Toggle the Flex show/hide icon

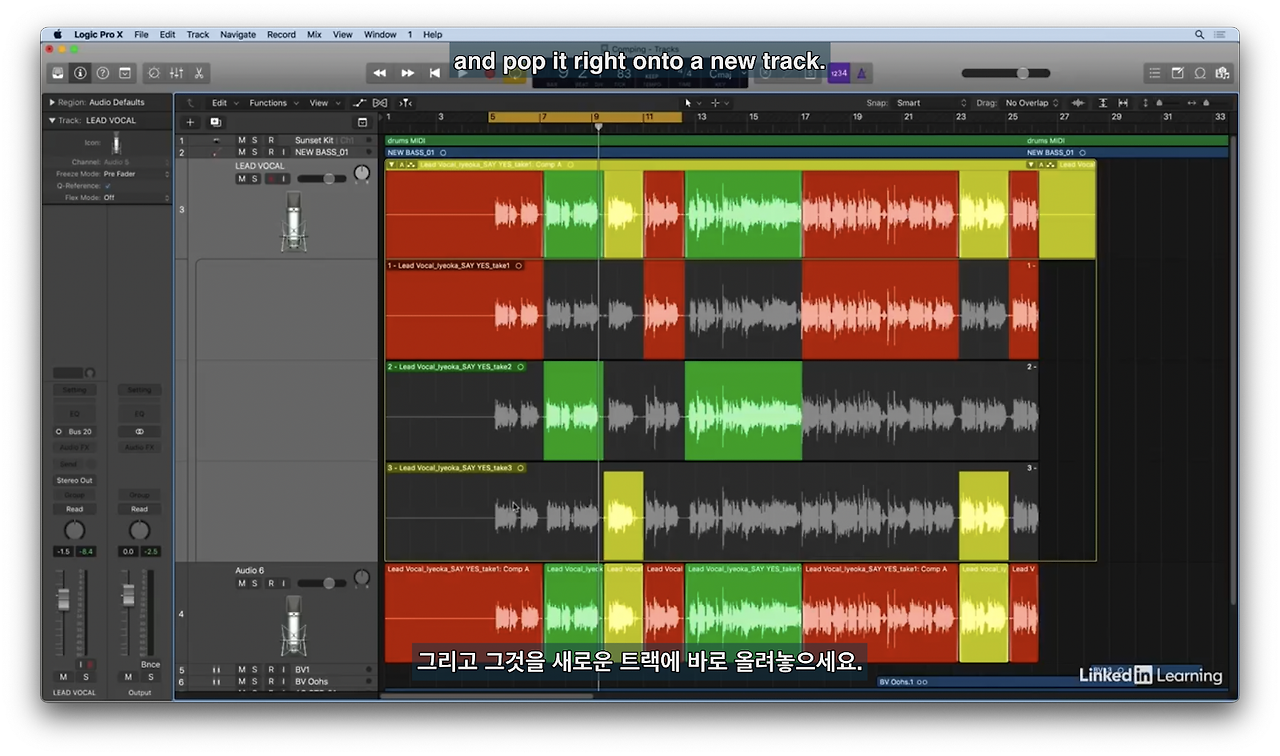[380, 103]
